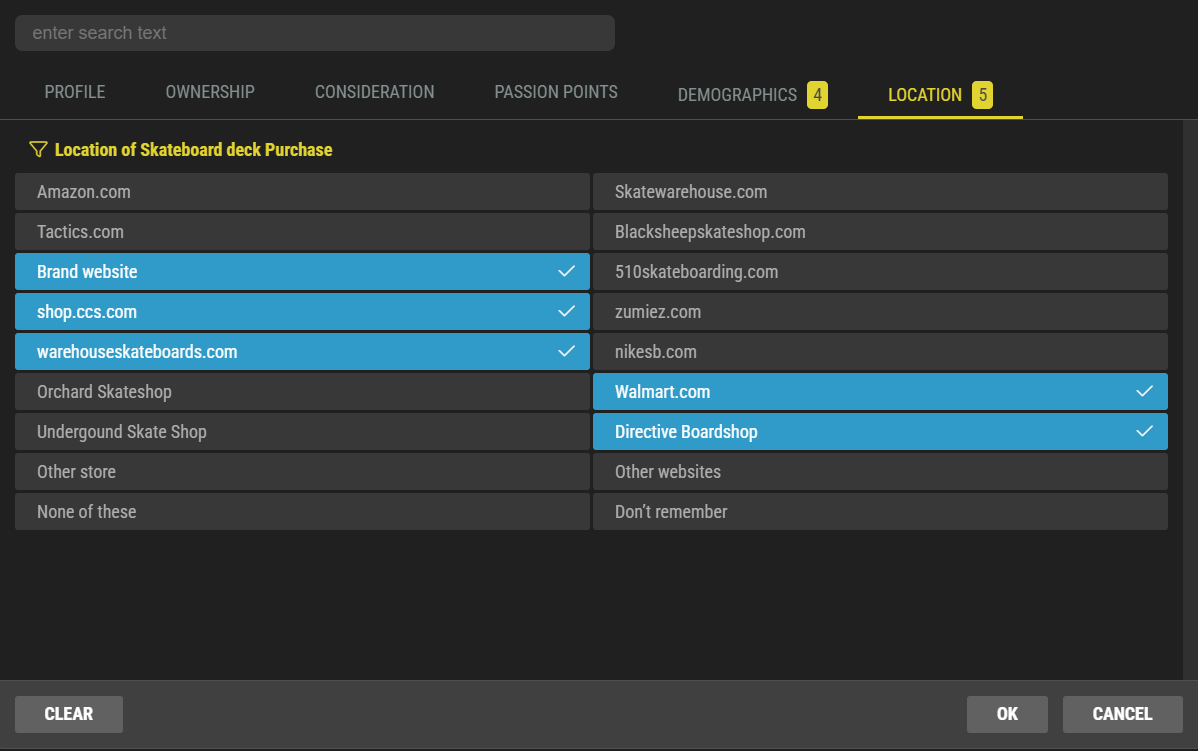Open the PROFILE tab
This screenshot has width=1198, height=751.
[x=75, y=92]
